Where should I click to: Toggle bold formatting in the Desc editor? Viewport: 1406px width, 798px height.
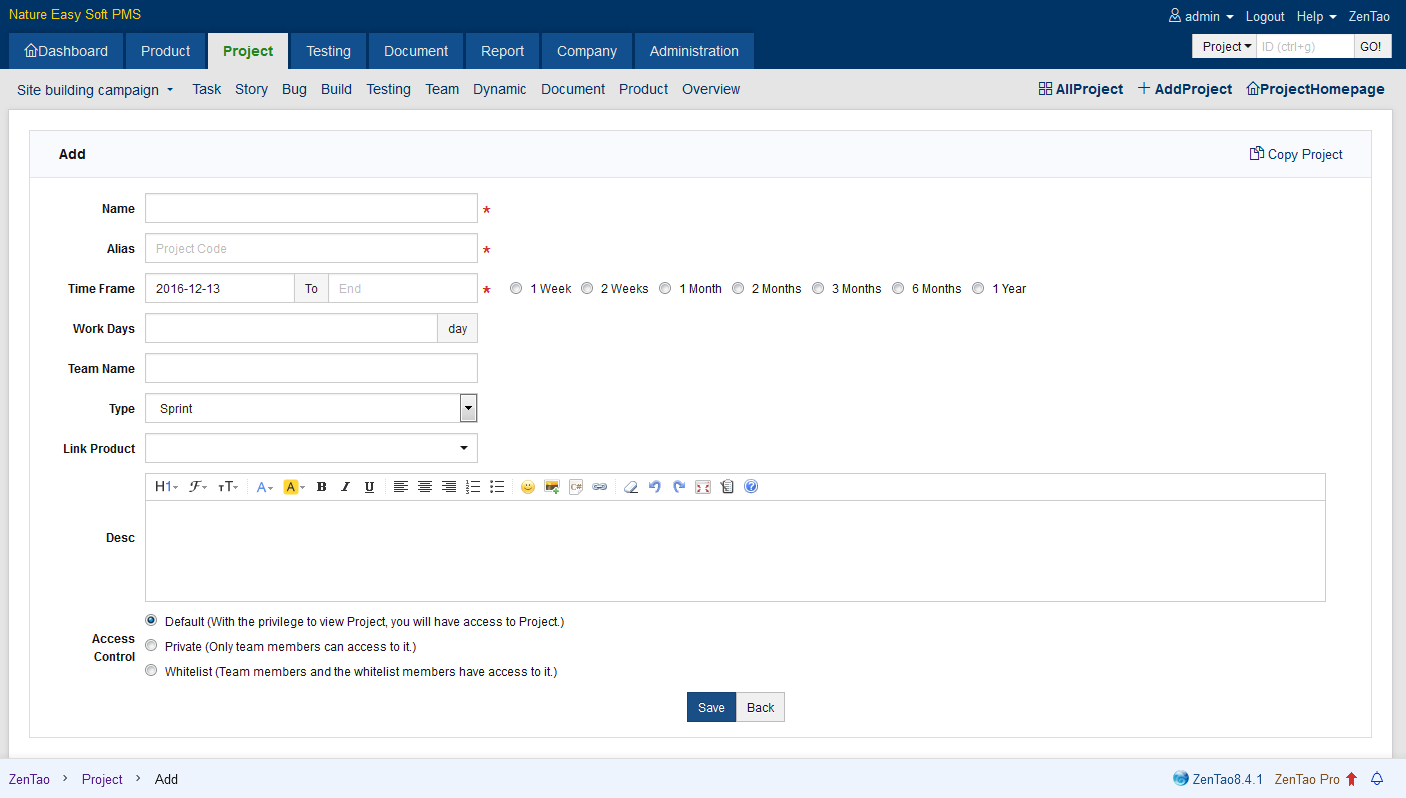(x=321, y=487)
